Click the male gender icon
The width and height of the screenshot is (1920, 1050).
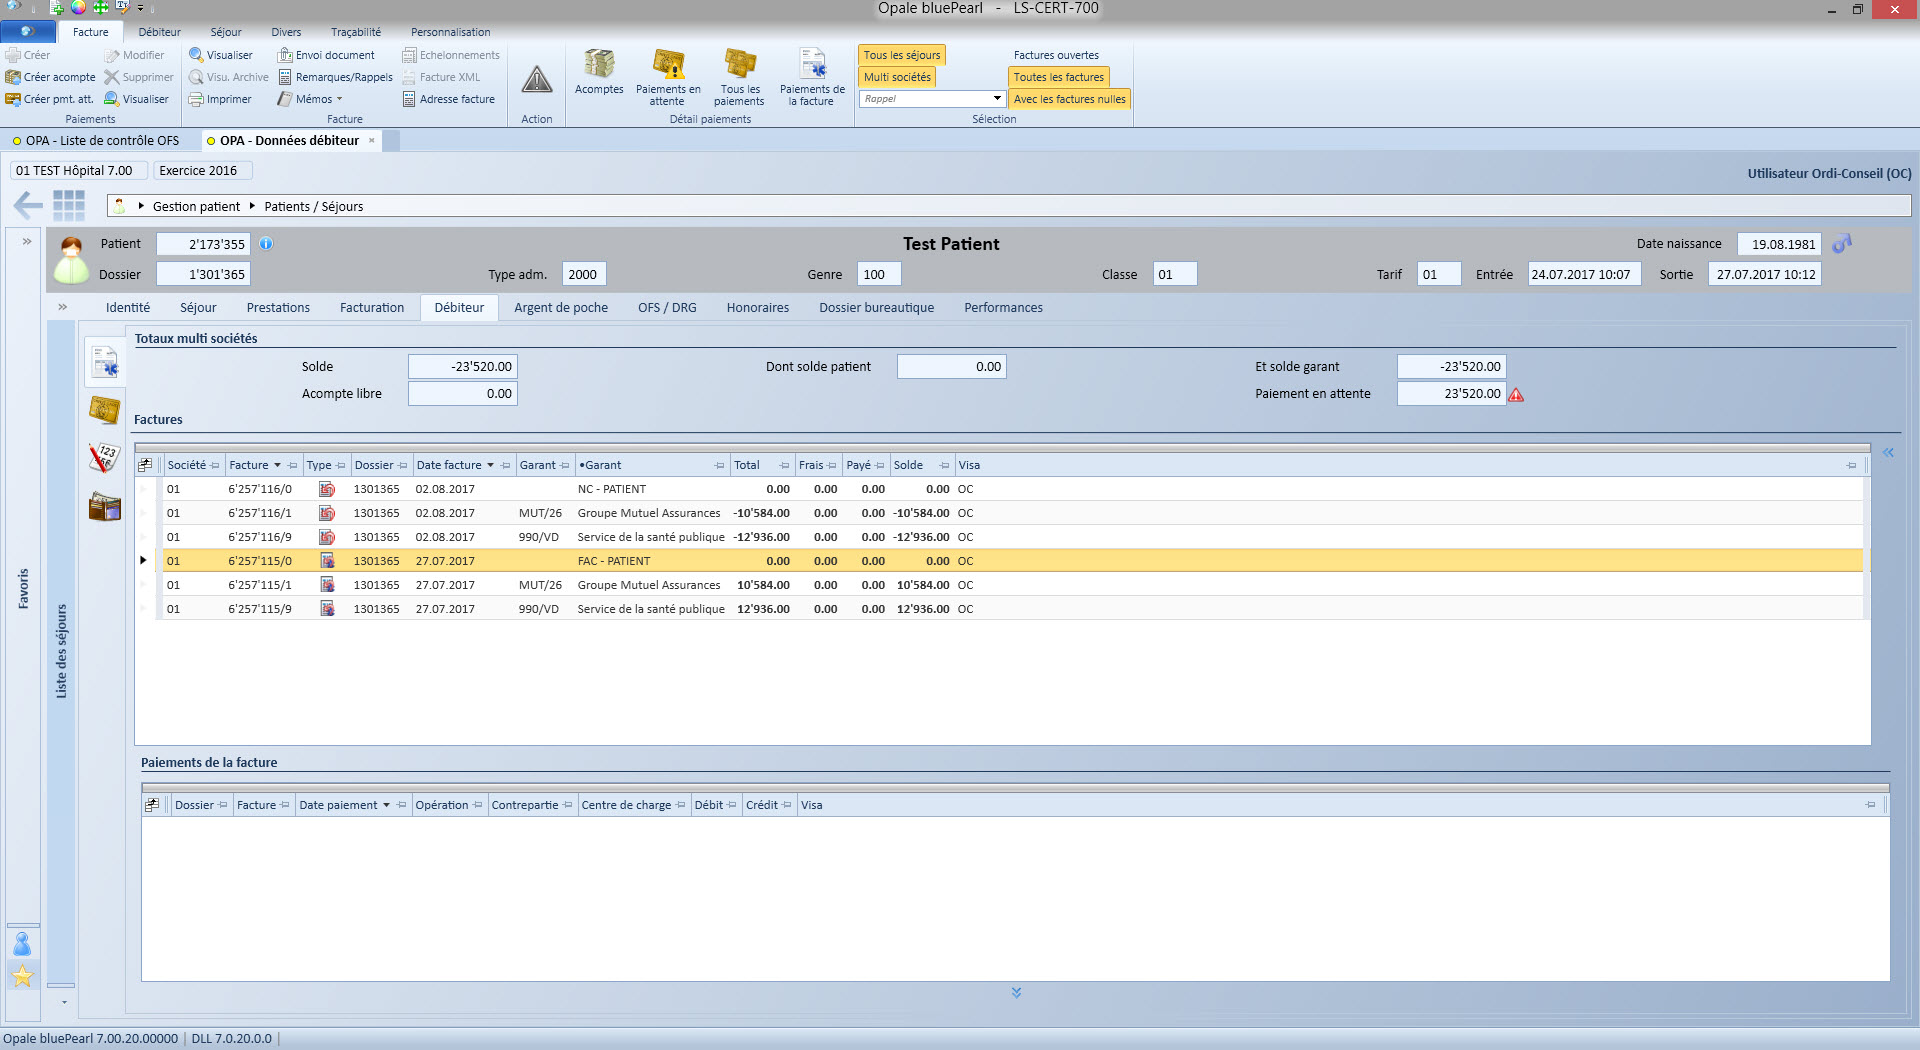pos(1842,244)
